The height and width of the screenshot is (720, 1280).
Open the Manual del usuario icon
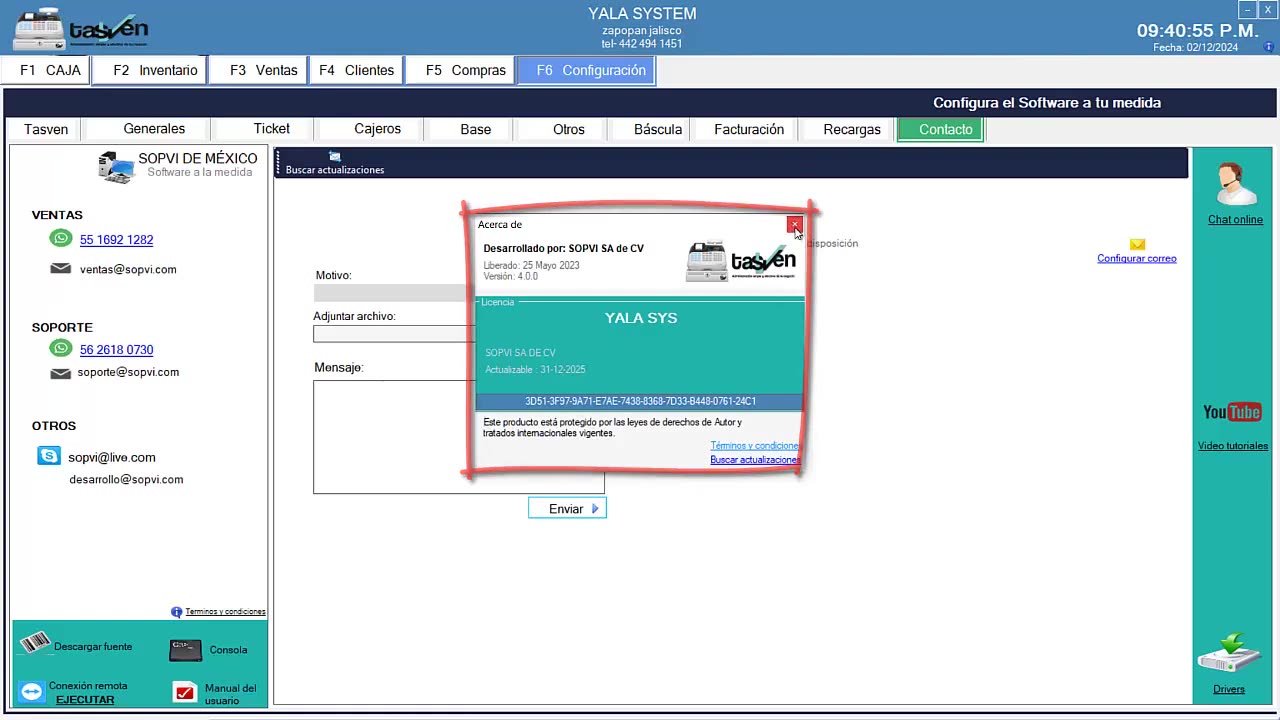click(185, 693)
